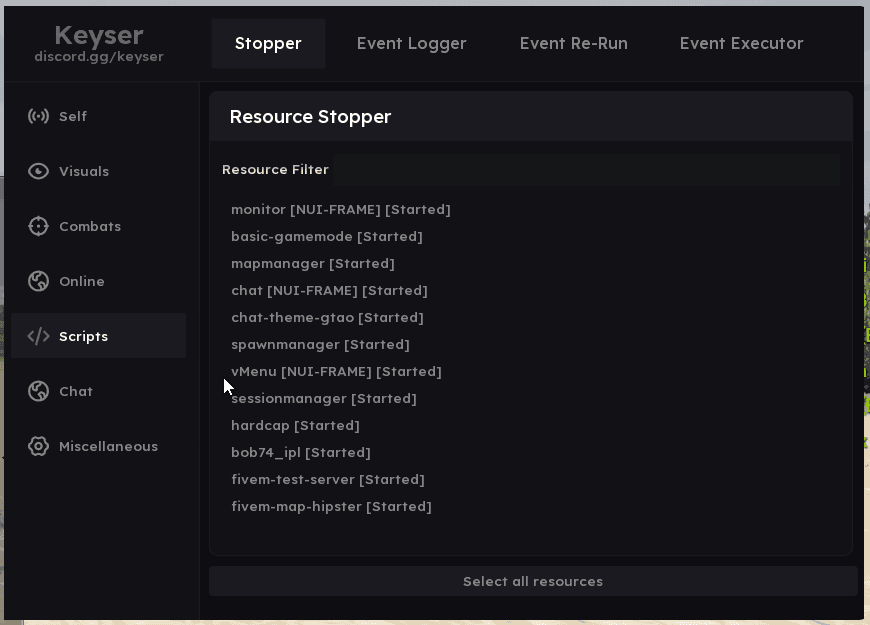Pick the chat-theme-gtao resource entry
The width and height of the screenshot is (870, 625).
[327, 317]
